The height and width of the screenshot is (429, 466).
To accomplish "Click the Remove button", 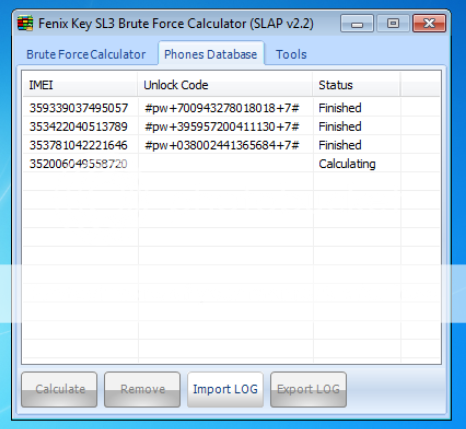I will point(142,389).
